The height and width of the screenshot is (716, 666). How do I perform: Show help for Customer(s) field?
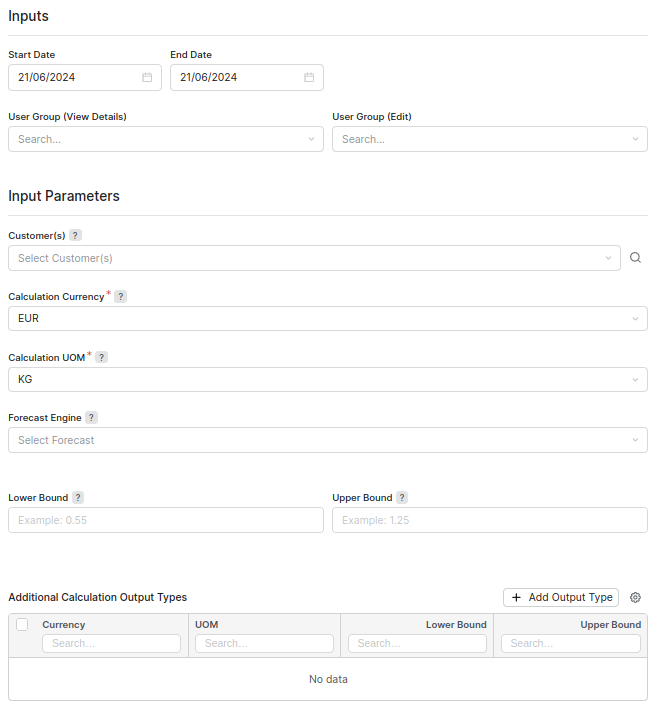pos(76,236)
